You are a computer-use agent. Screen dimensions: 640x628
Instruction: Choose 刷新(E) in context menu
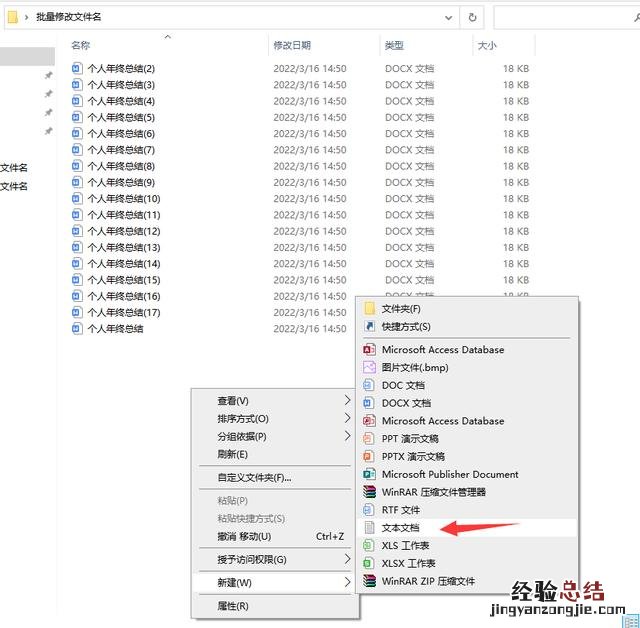click(x=275, y=454)
